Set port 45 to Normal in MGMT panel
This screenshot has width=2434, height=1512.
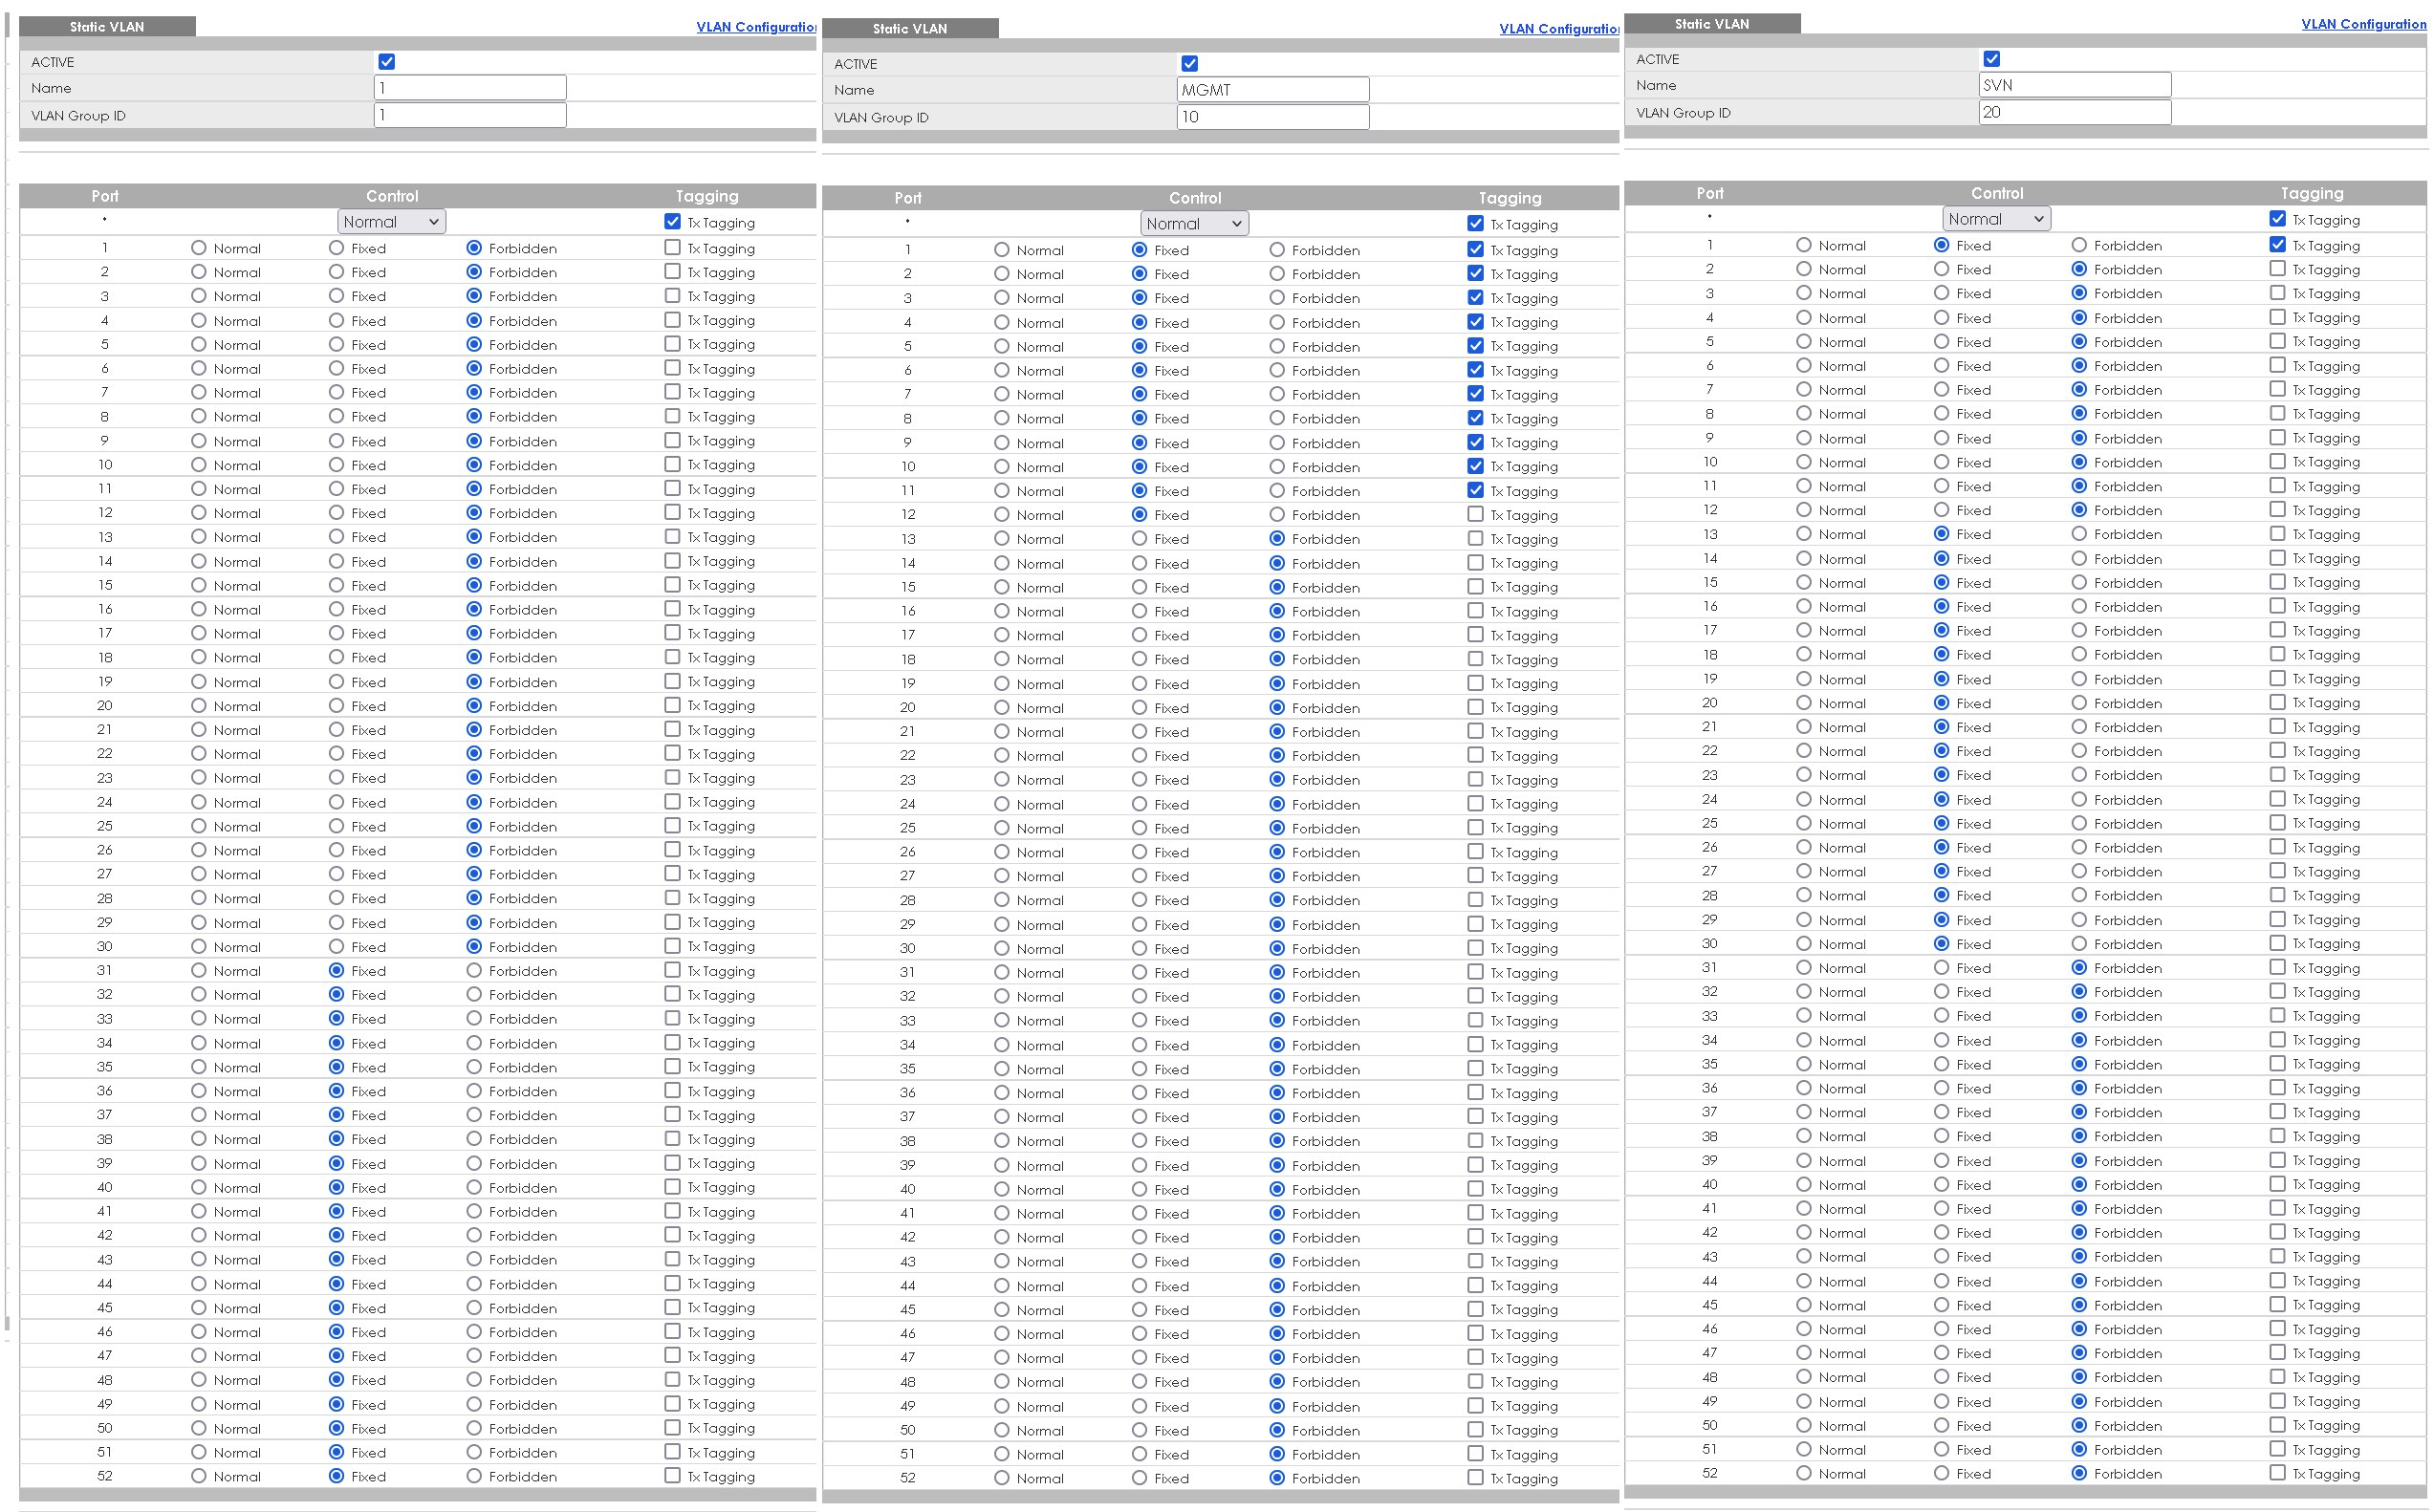click(1002, 1310)
